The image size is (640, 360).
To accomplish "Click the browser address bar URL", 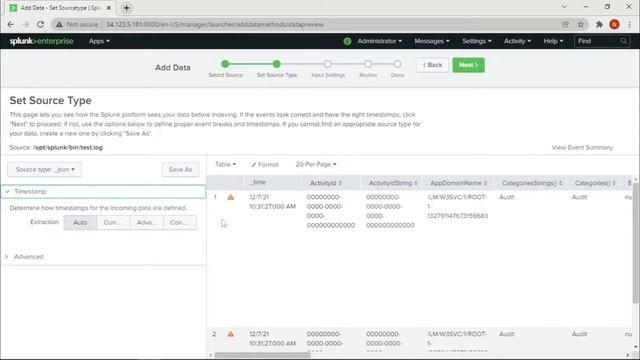I will click(x=215, y=24).
